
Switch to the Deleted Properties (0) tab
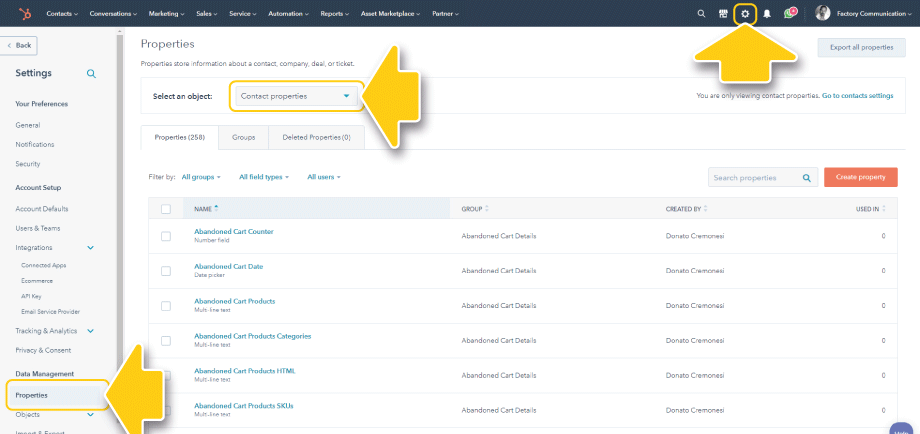click(316, 137)
